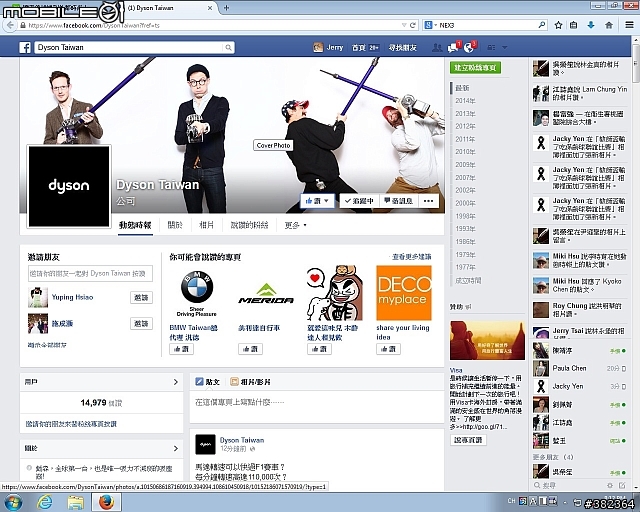Open Dyson Taiwan post author link
The height and width of the screenshot is (512, 640).
click(x=242, y=440)
